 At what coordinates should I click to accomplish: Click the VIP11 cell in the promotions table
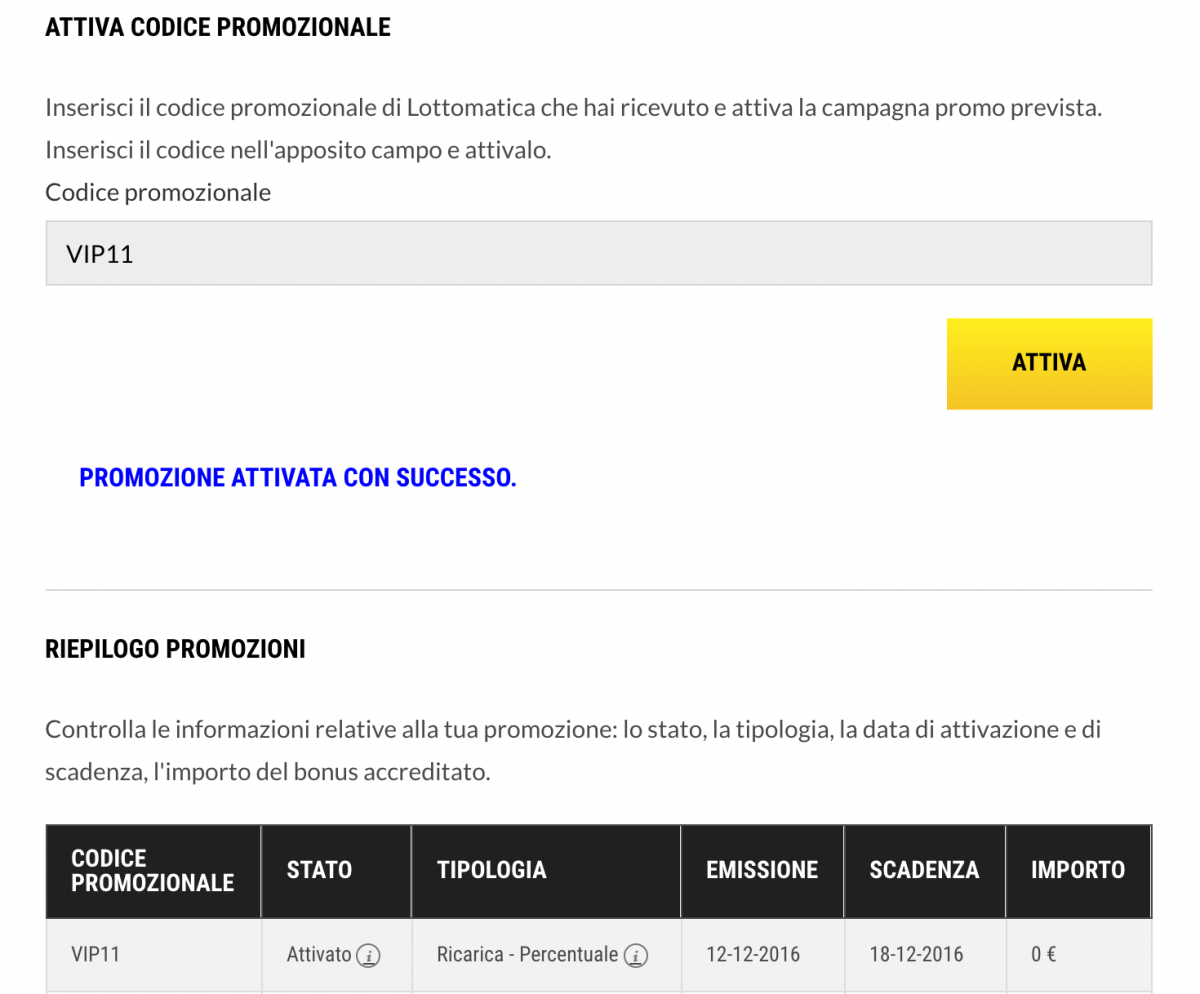tap(96, 954)
